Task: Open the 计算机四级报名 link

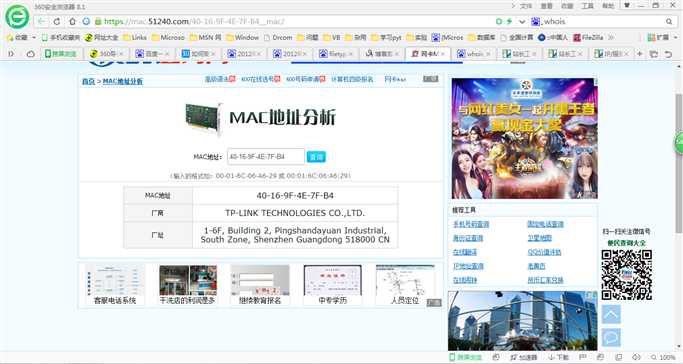Action: click(352, 79)
